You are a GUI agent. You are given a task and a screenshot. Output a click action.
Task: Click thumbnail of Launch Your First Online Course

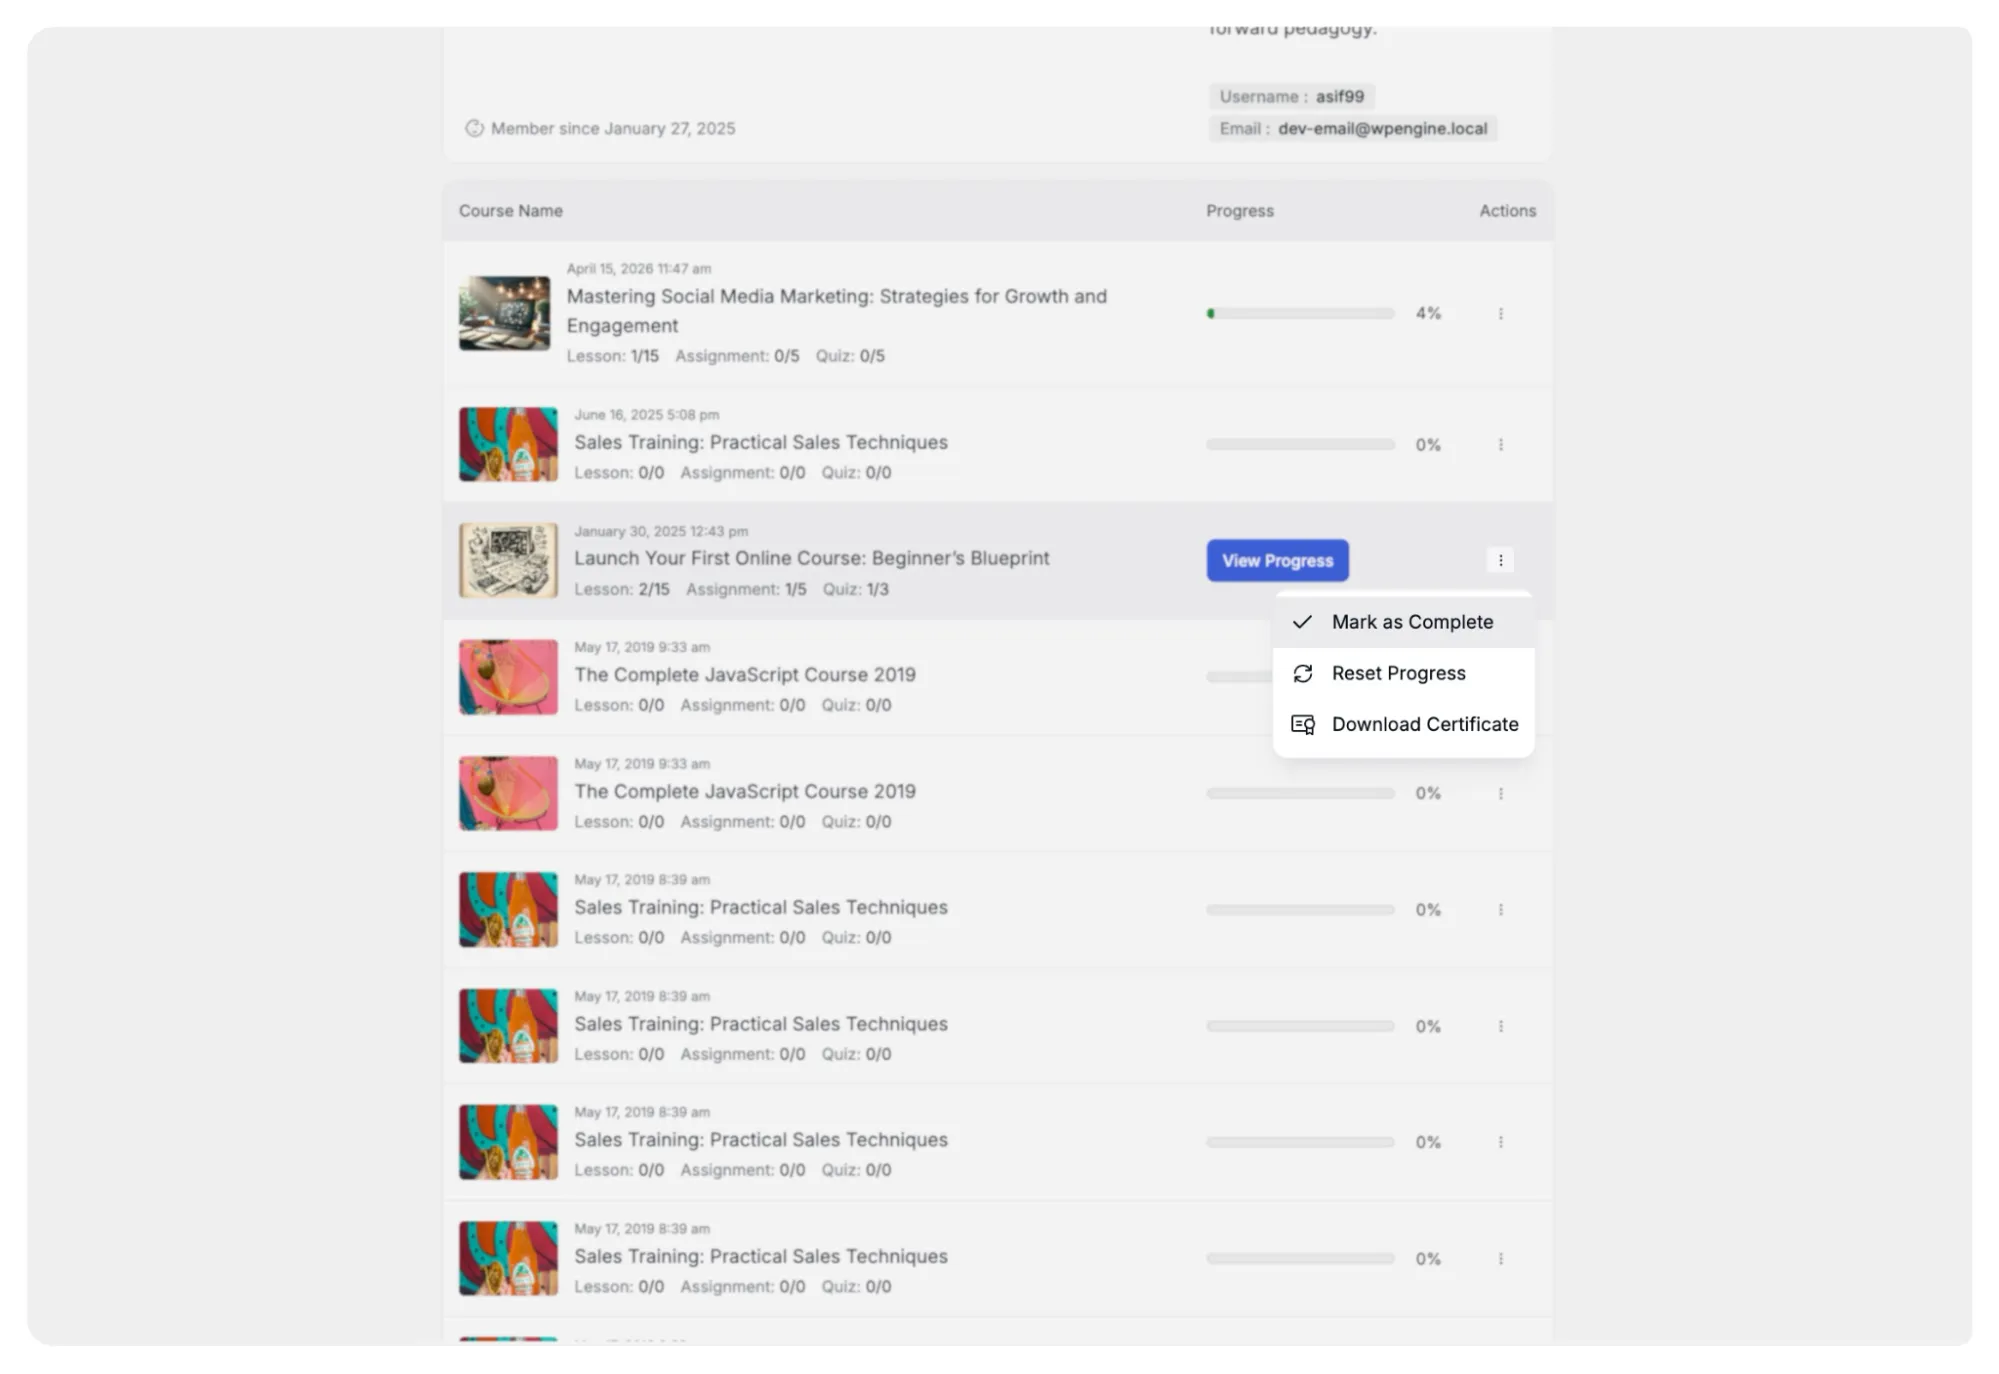(508, 560)
